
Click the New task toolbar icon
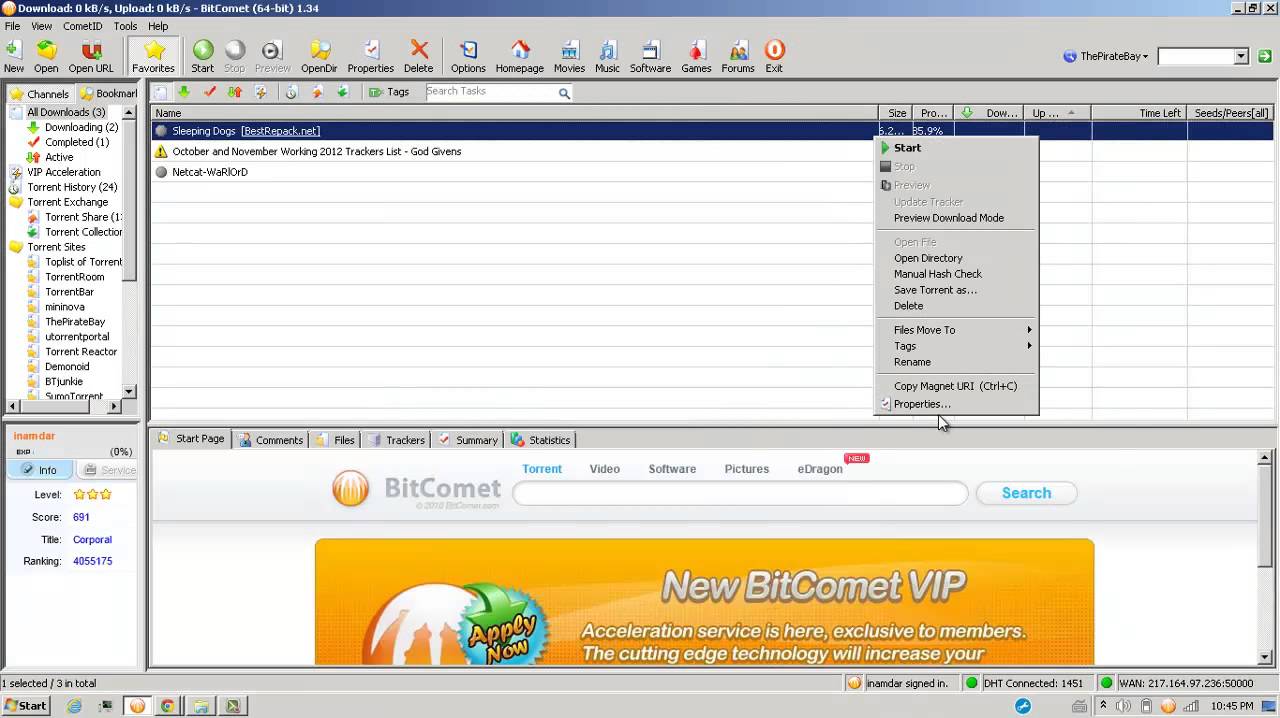(14, 56)
